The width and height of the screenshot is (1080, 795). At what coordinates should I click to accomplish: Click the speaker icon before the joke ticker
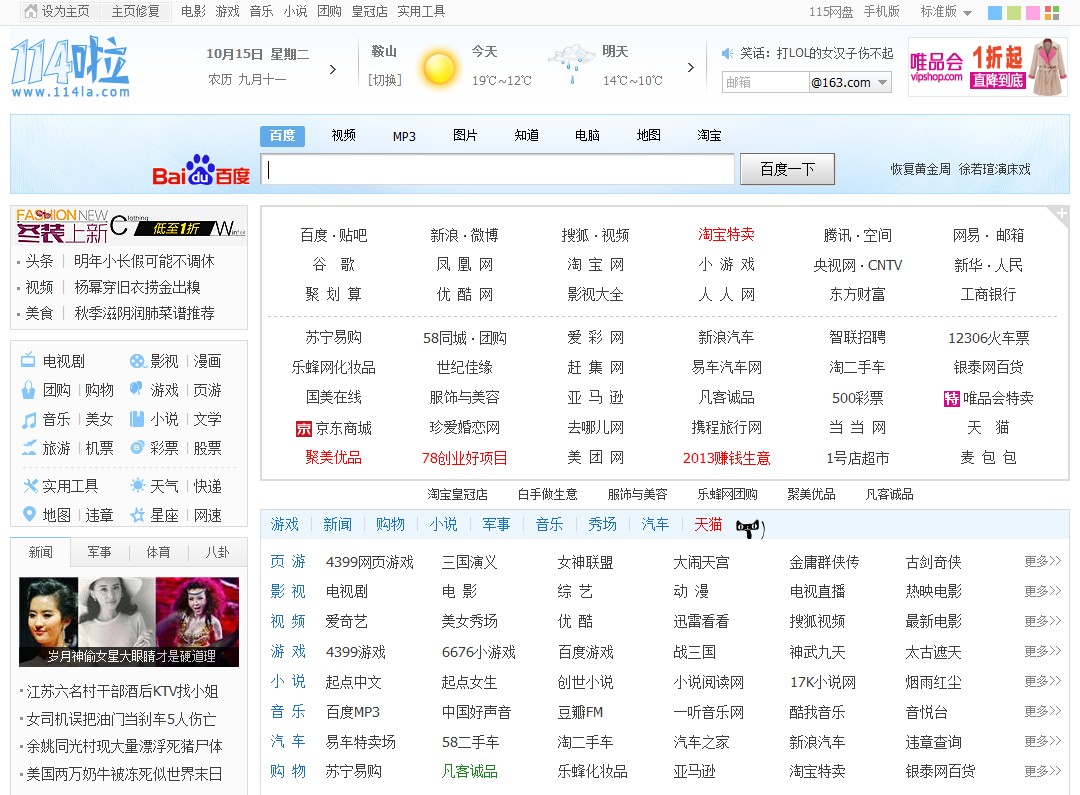coord(727,53)
